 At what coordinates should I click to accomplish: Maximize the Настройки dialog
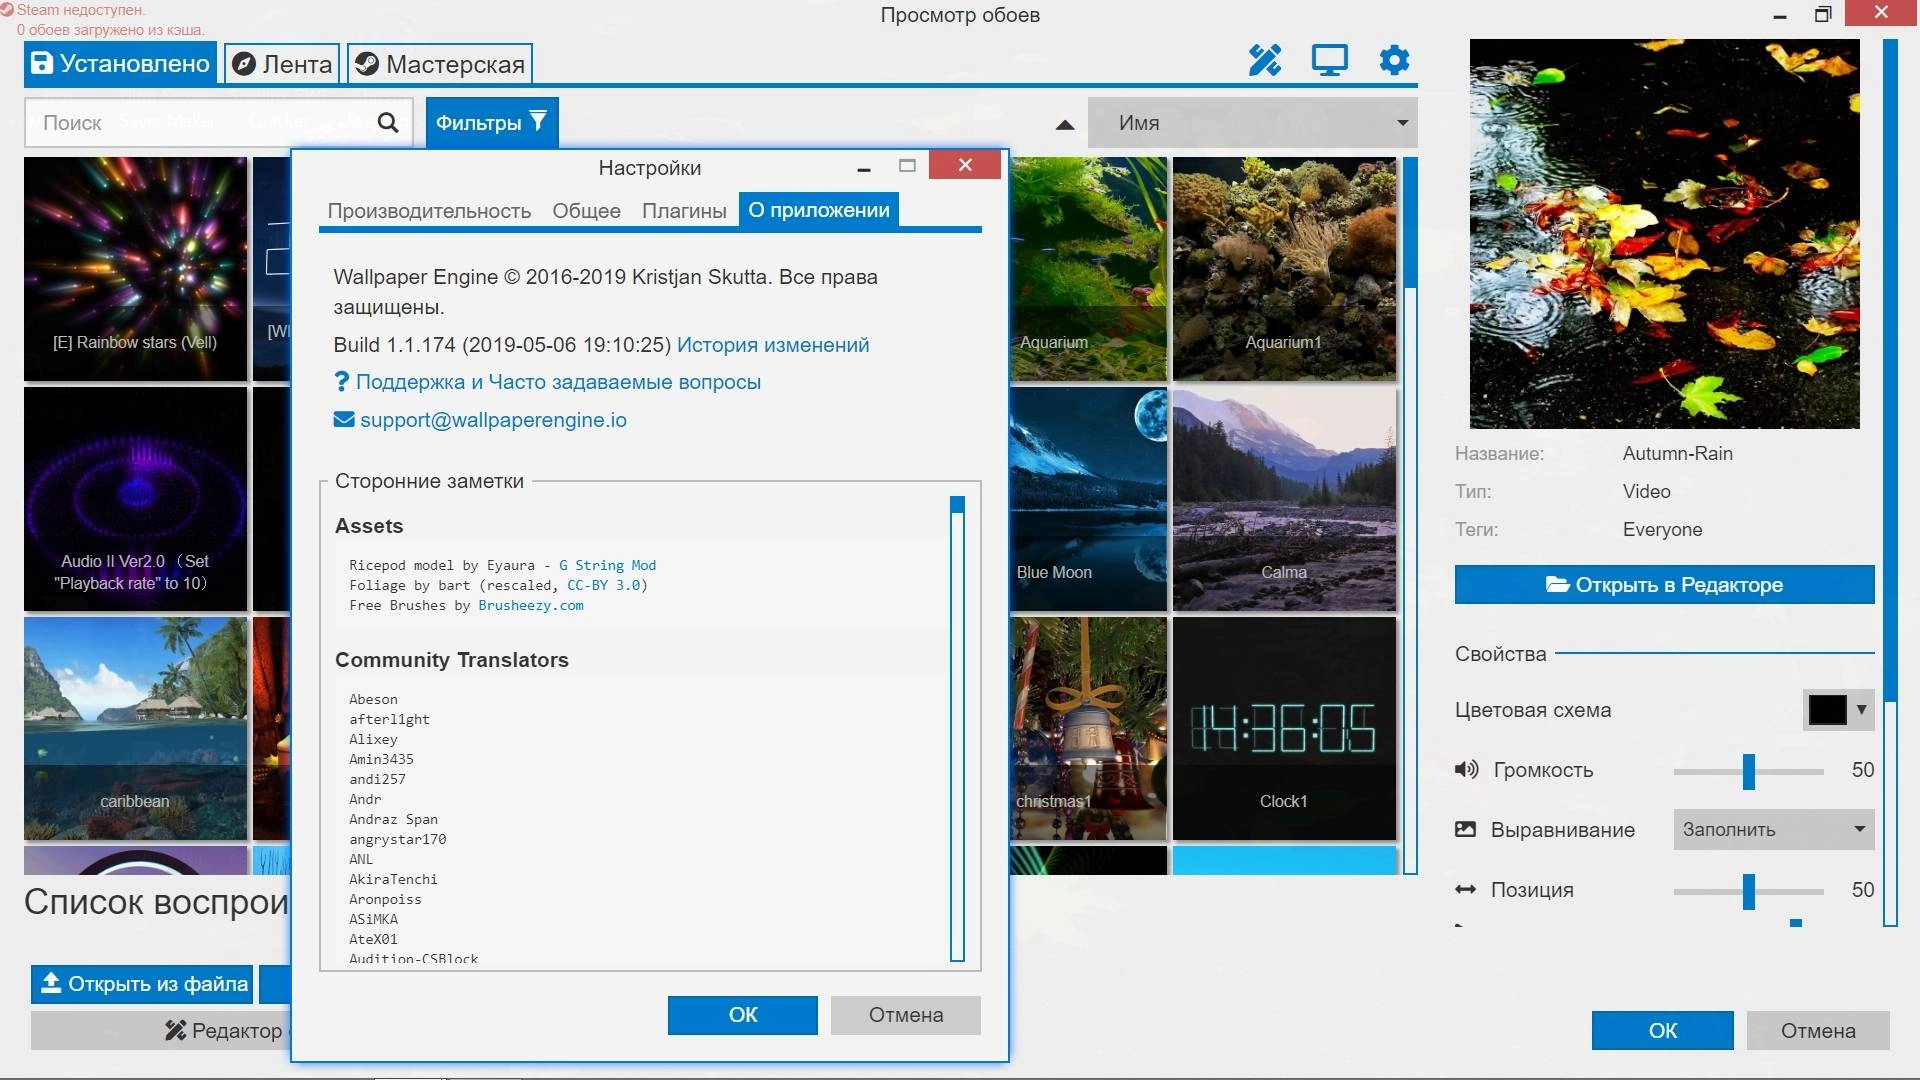tap(907, 166)
